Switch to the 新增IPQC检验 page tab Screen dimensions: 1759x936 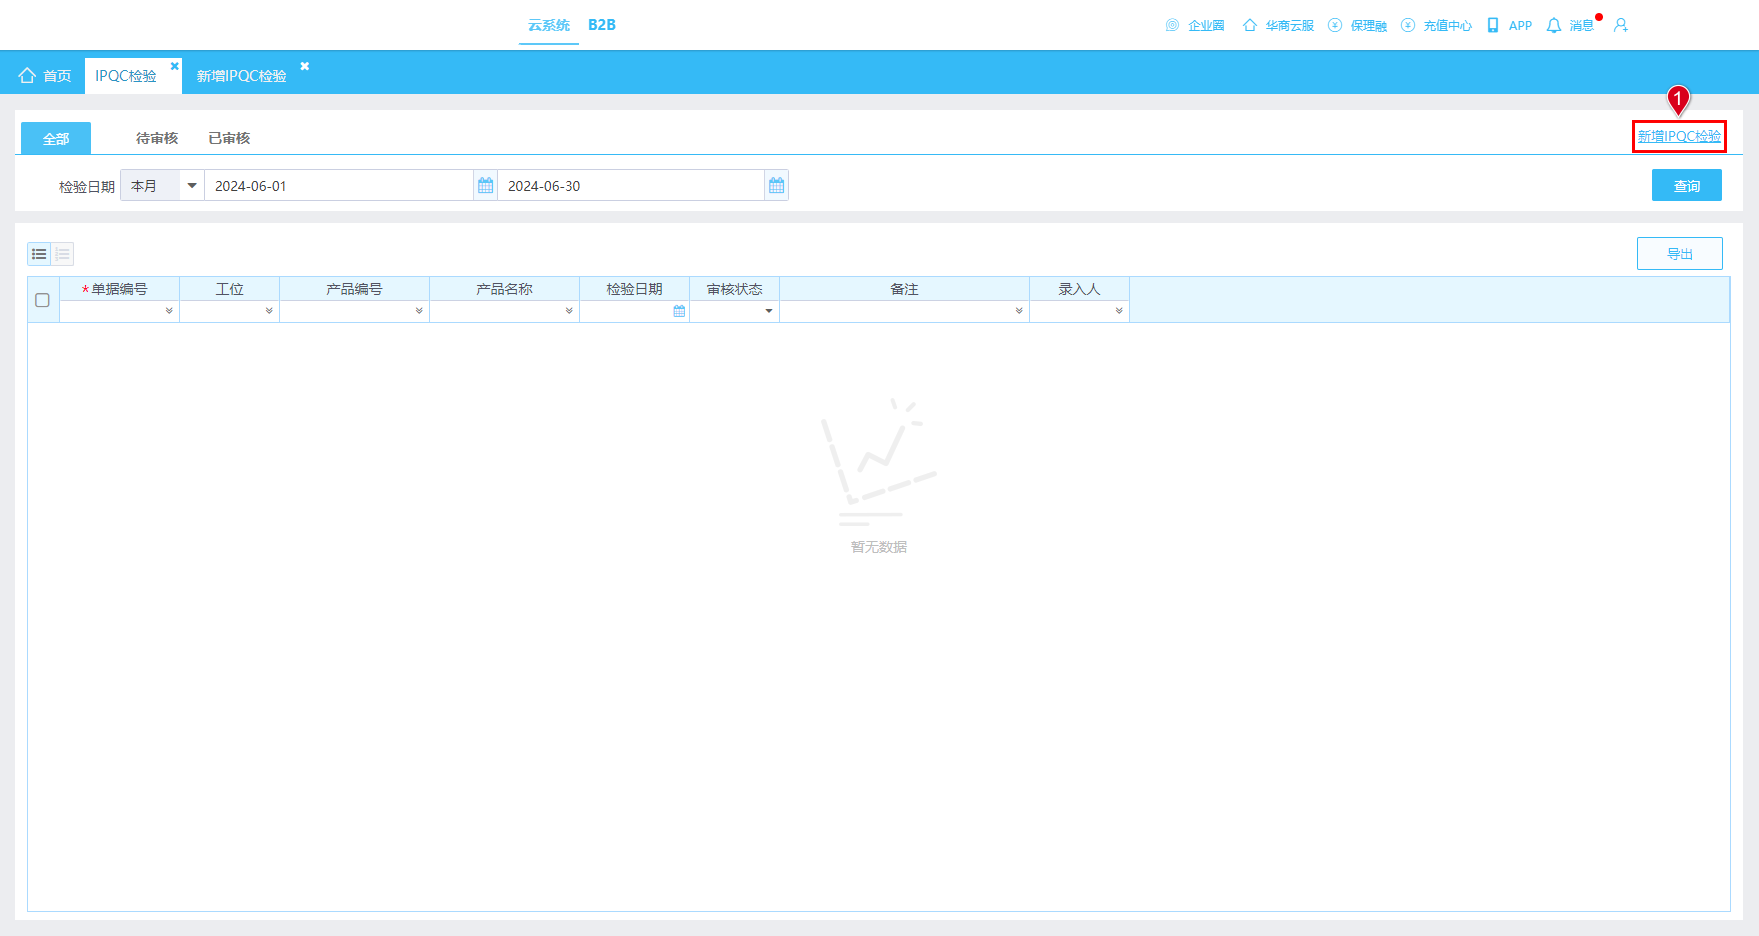coord(241,76)
